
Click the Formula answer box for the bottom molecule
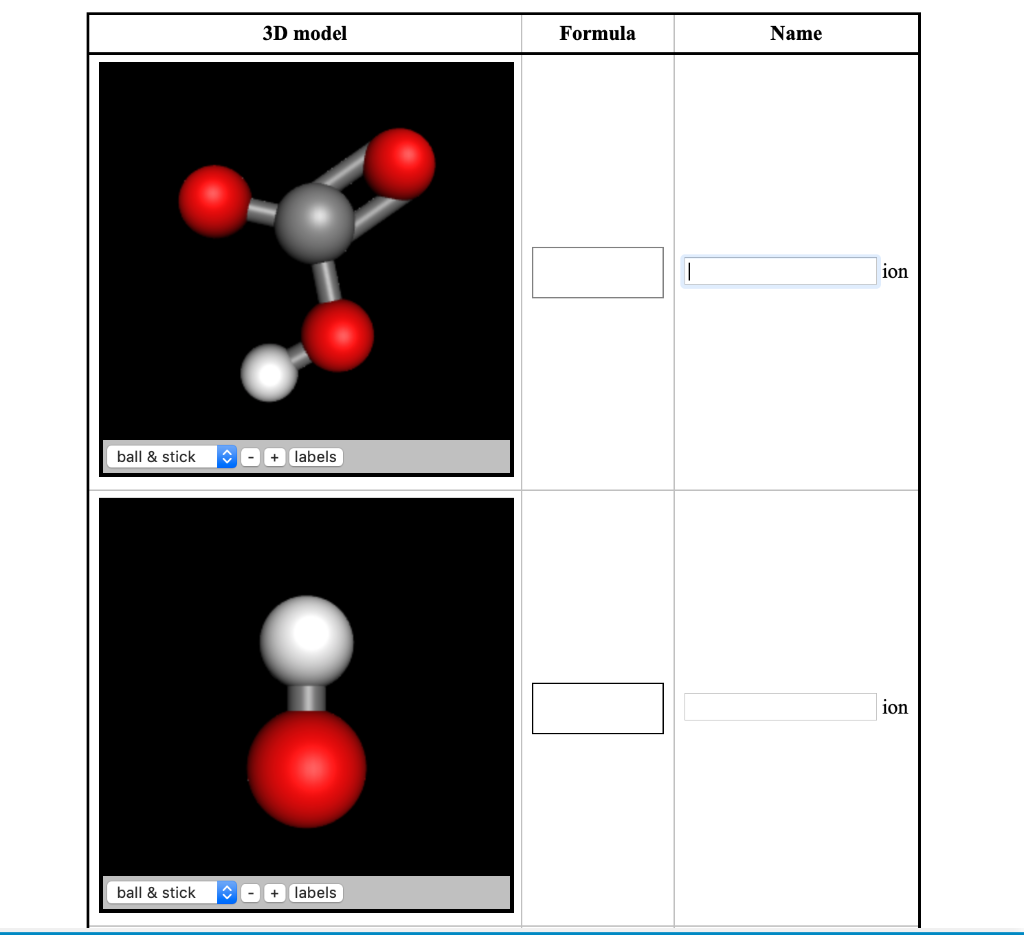pos(597,708)
